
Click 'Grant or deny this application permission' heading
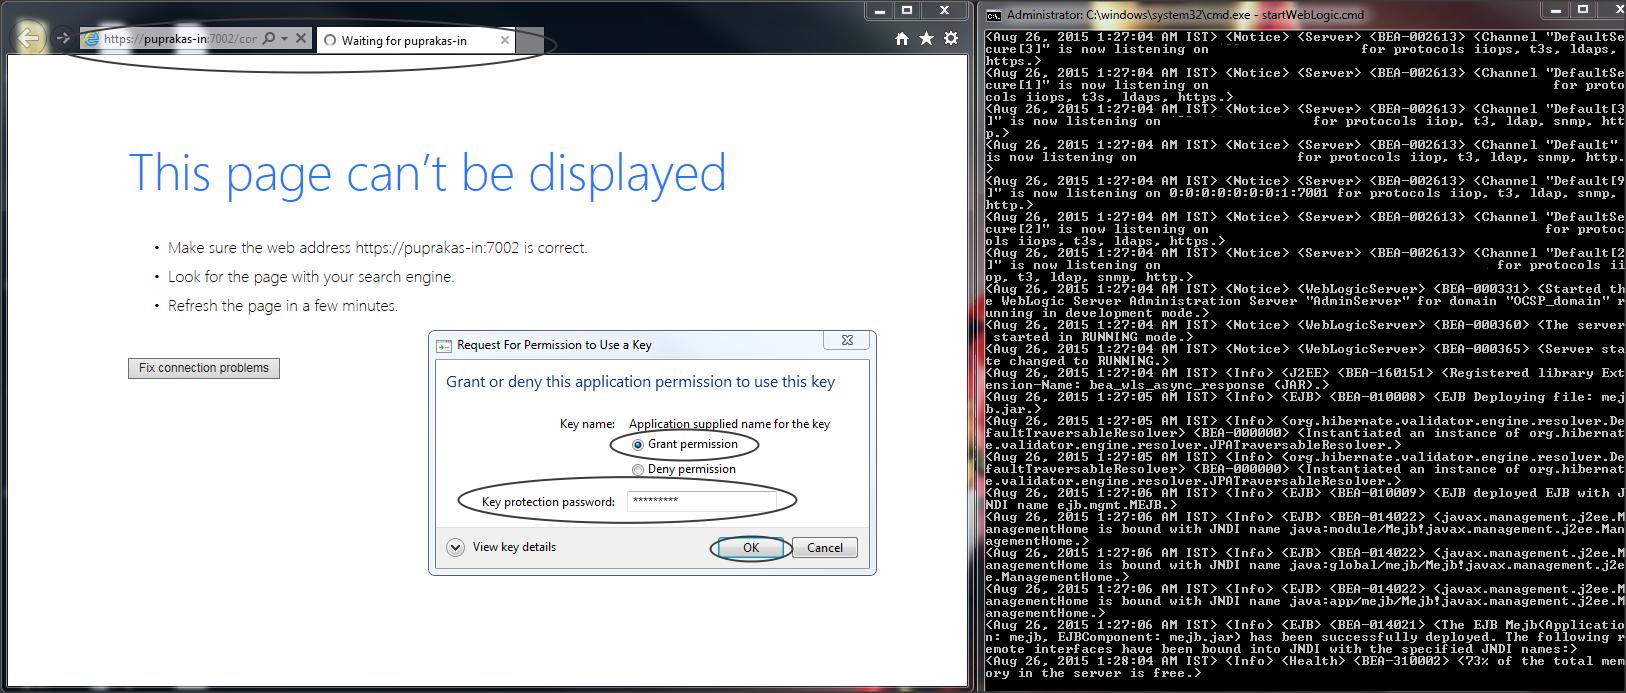[640, 382]
